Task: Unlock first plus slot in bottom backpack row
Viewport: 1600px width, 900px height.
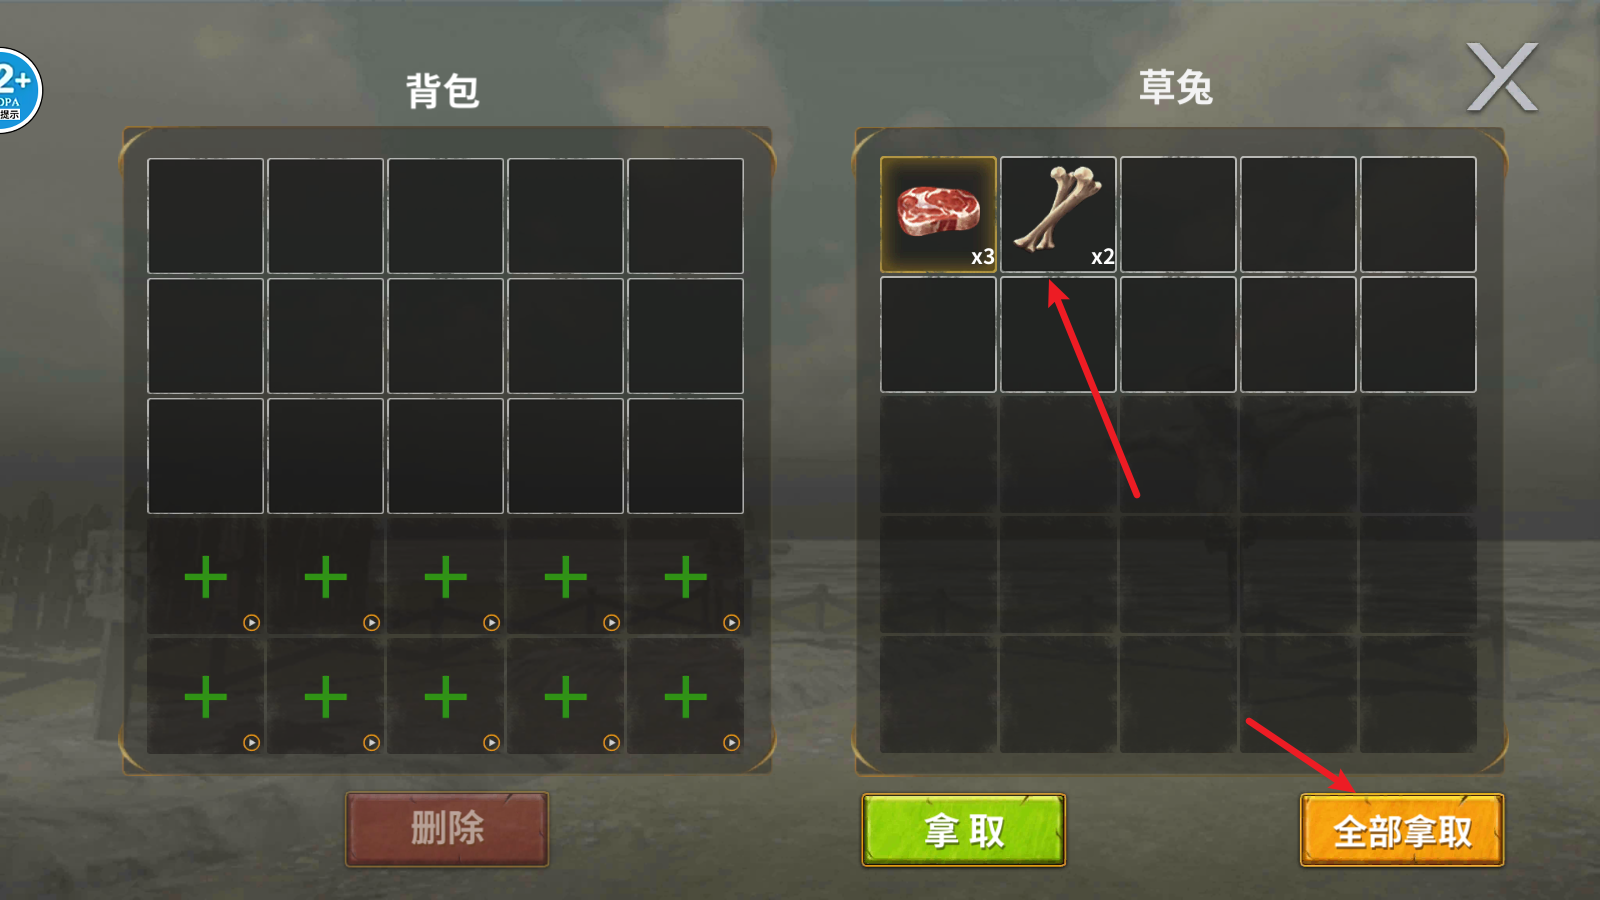Action: coord(206,697)
